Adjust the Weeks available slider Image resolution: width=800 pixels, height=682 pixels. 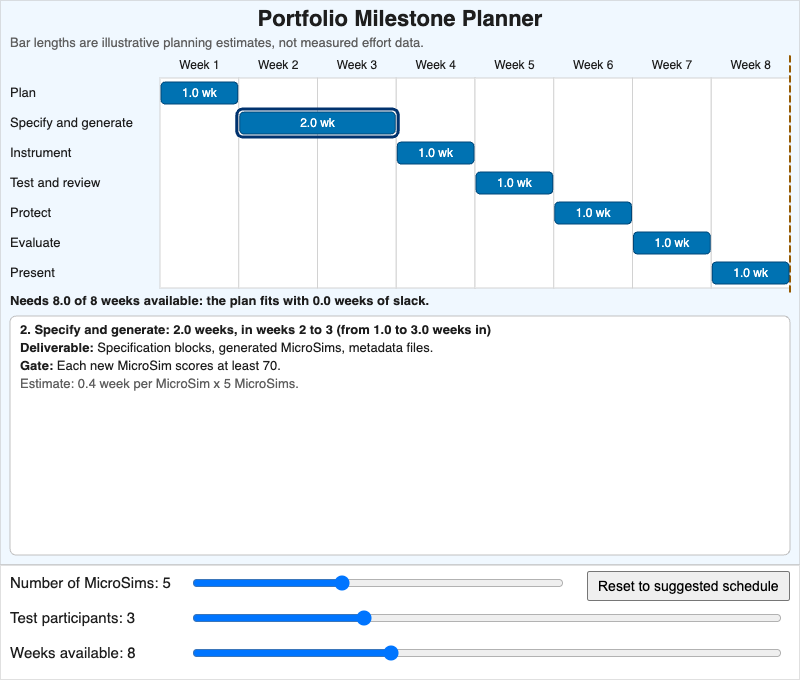click(x=487, y=653)
